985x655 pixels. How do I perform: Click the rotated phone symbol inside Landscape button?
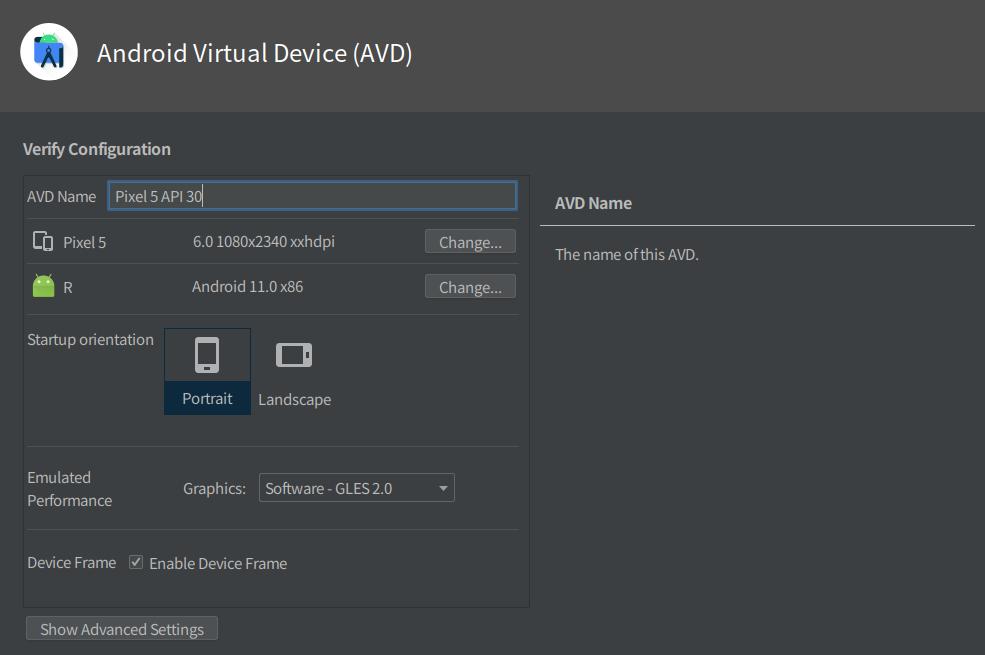[294, 353]
